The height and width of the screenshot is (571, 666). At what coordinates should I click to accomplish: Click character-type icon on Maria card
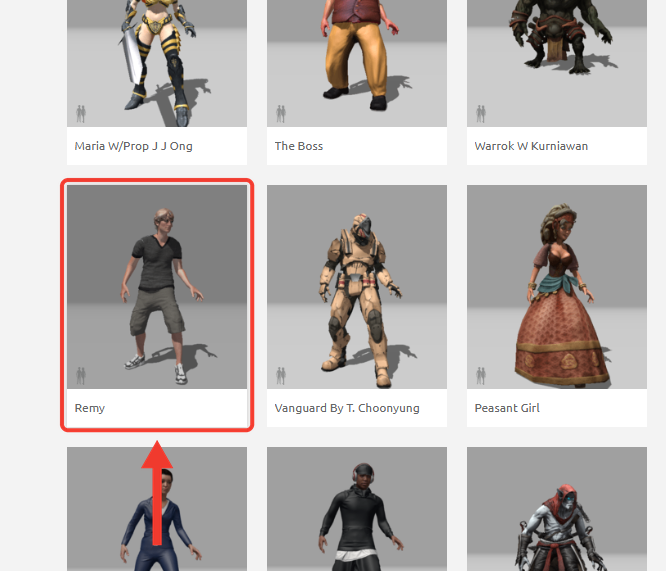point(81,114)
